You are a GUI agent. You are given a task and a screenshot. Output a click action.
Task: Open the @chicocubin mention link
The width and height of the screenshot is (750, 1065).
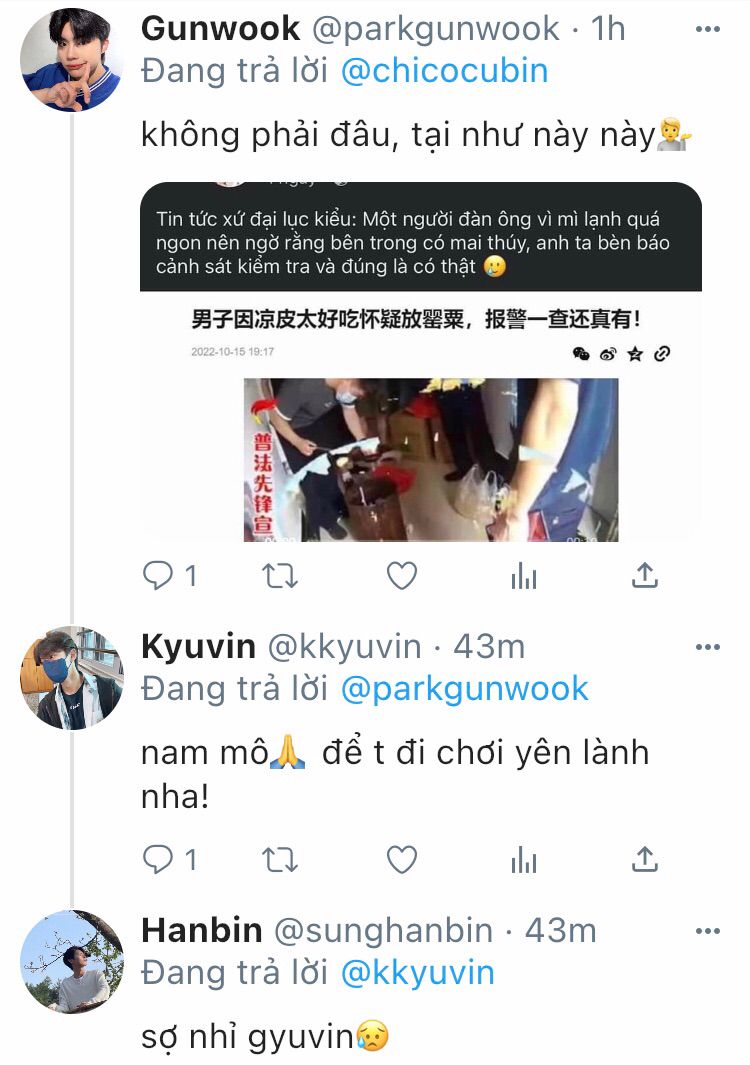pyautogui.click(x=444, y=71)
